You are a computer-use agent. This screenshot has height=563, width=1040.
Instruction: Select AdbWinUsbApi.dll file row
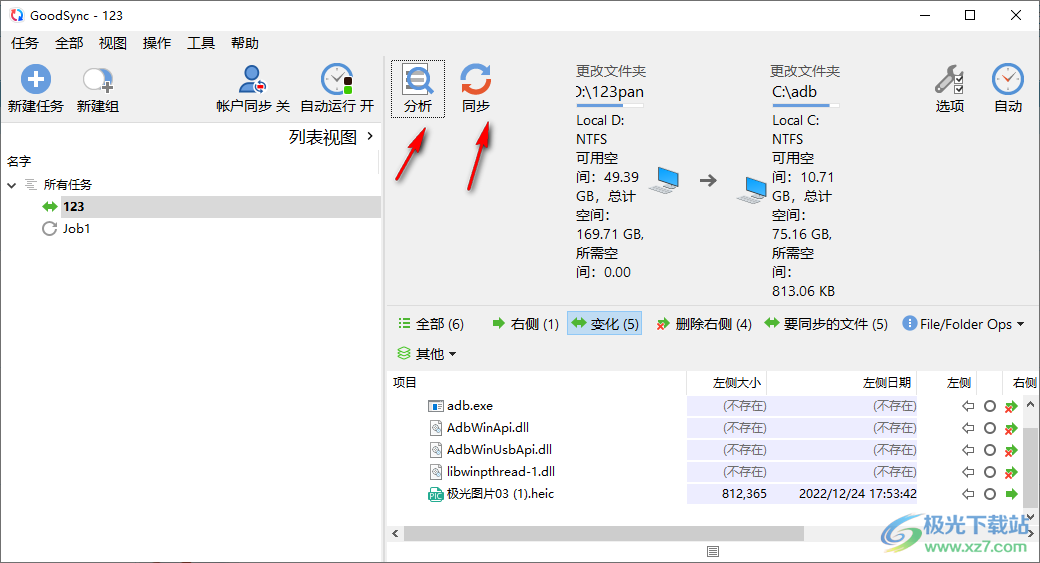click(x=499, y=450)
